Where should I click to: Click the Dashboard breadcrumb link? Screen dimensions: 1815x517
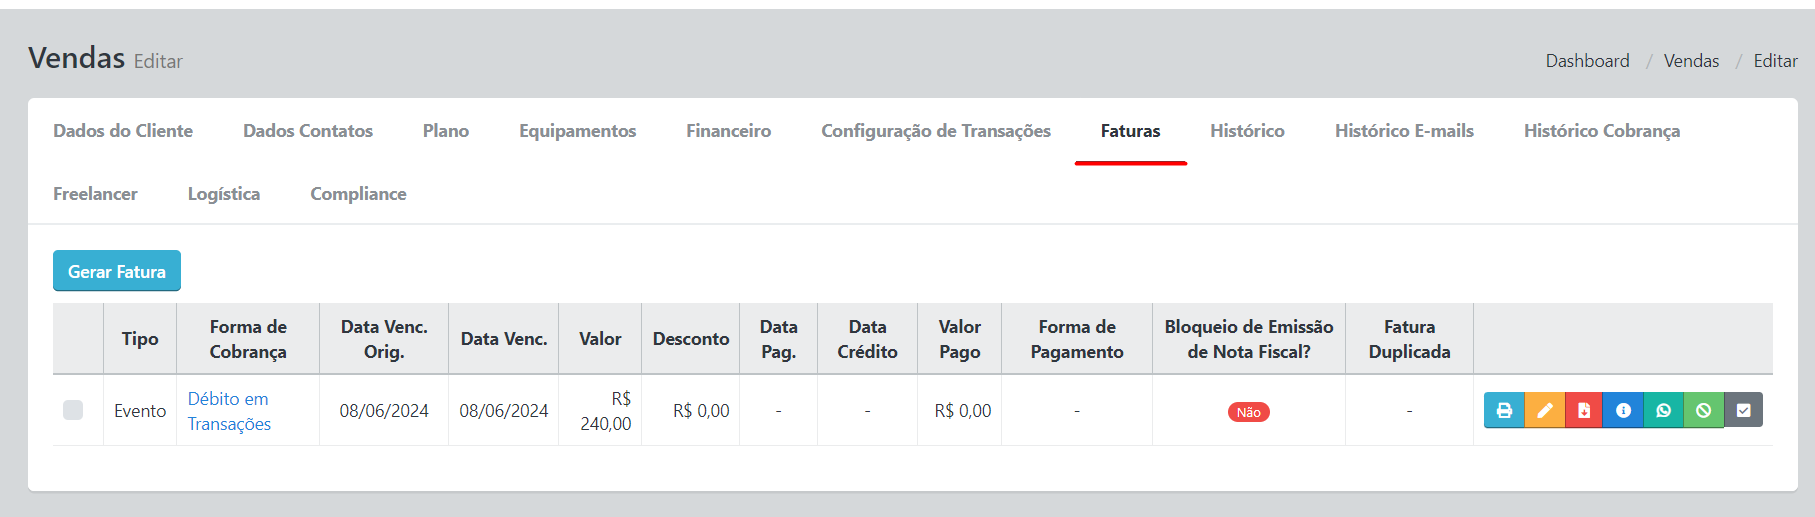[1587, 61]
